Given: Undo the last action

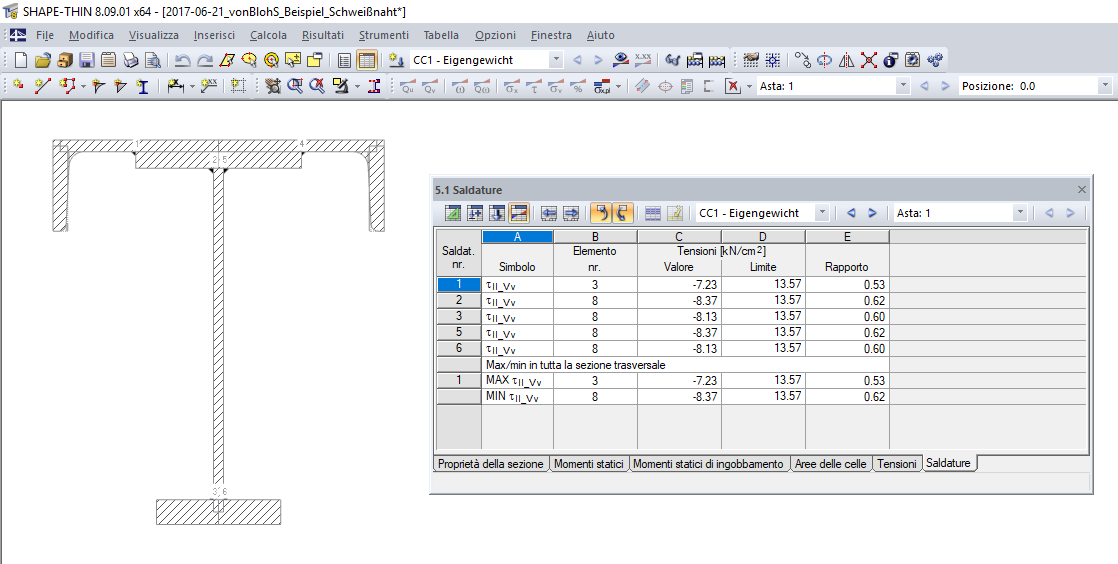Looking at the screenshot, I should 183,61.
